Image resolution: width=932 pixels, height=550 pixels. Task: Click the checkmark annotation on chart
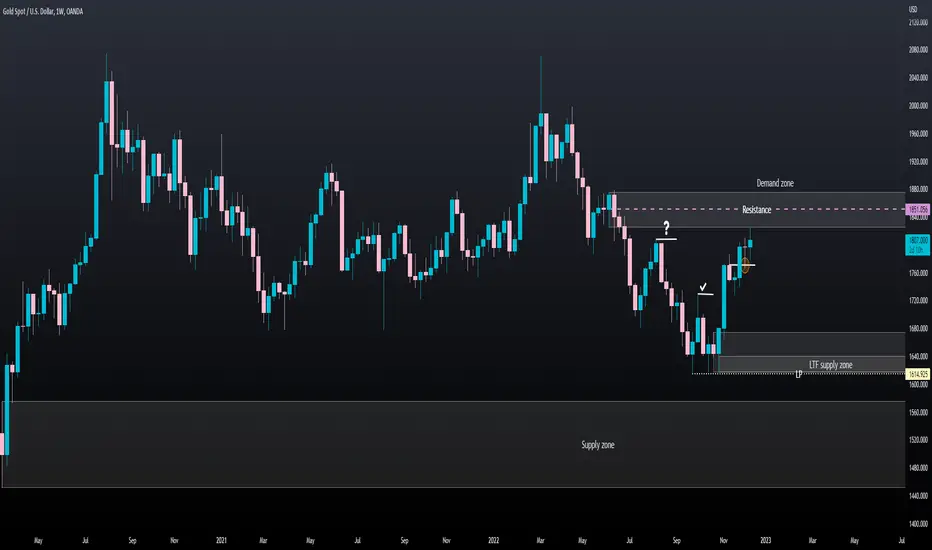click(x=703, y=287)
